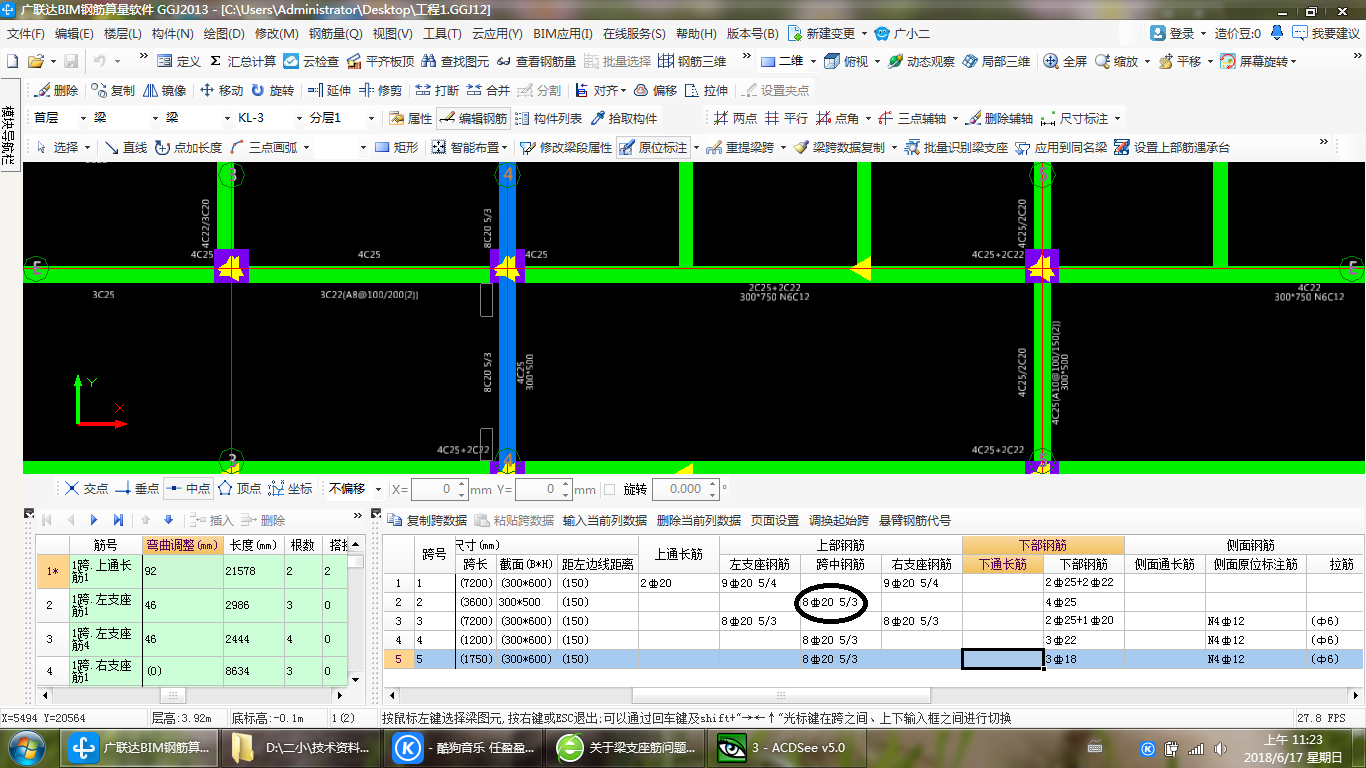The width and height of the screenshot is (1366, 768).
Task: Open 查看钢筋量 view
Action: (537, 61)
